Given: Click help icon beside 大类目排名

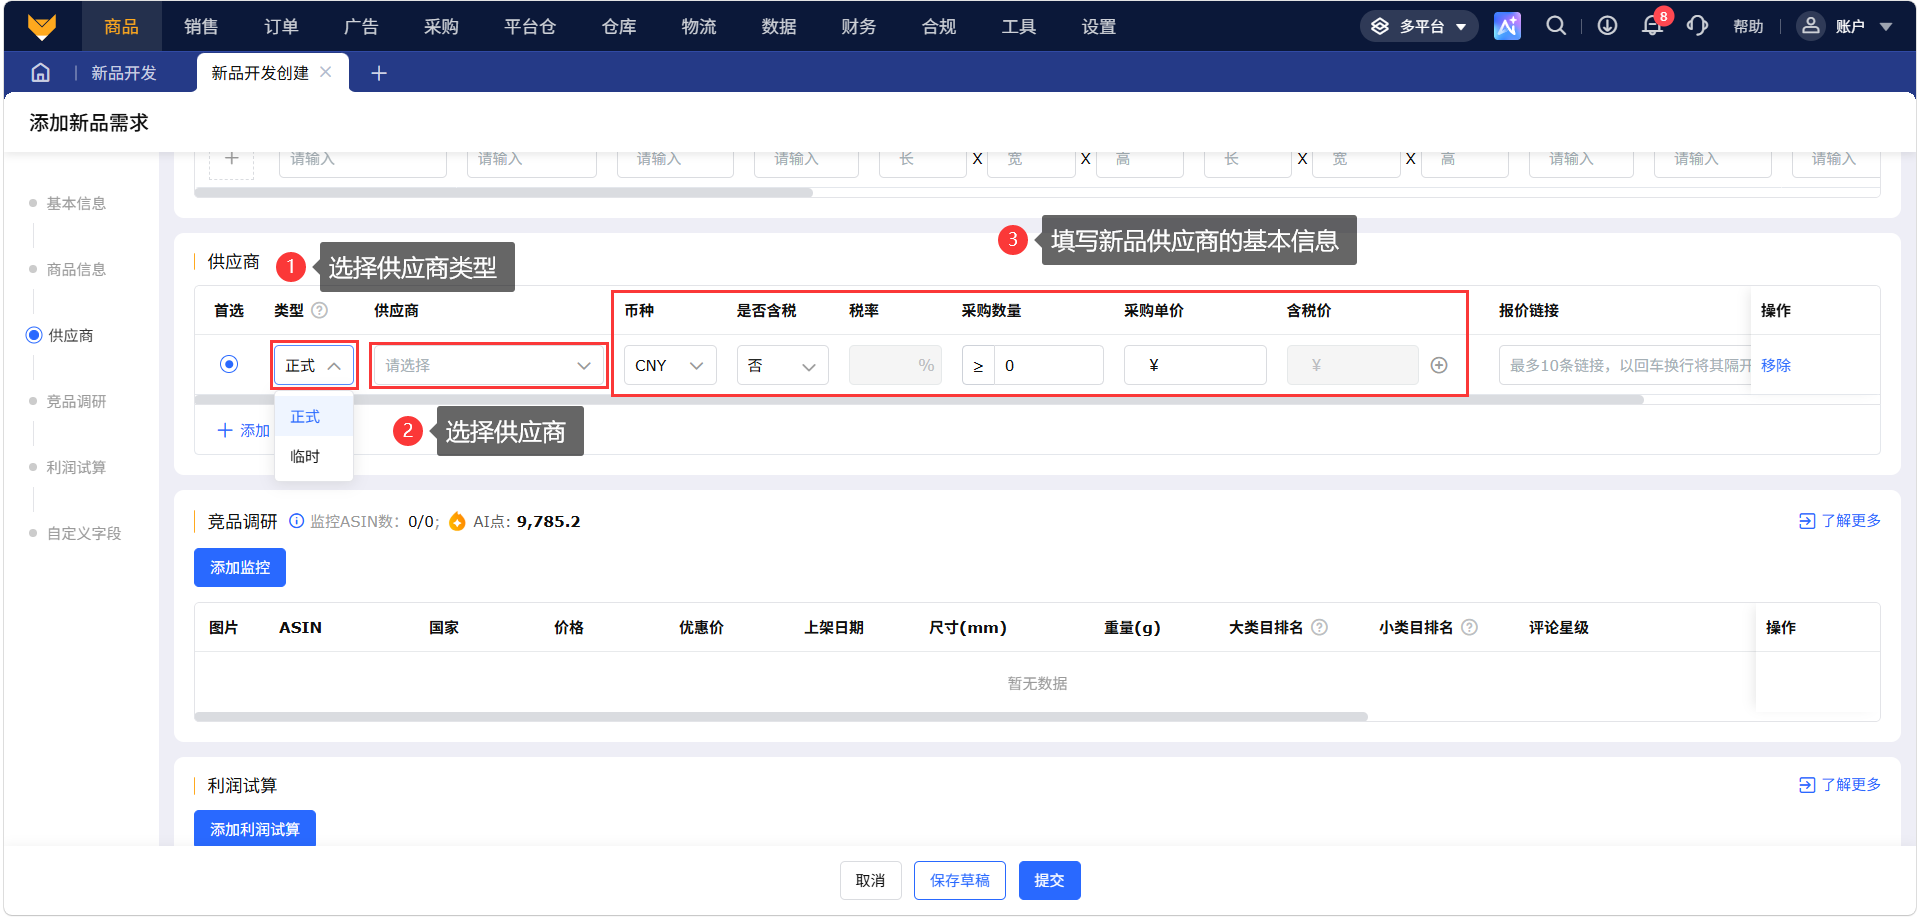Looking at the screenshot, I should 1320,627.
